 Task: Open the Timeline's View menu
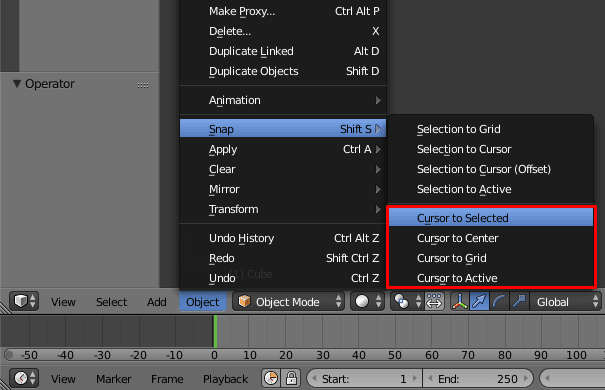pos(63,379)
